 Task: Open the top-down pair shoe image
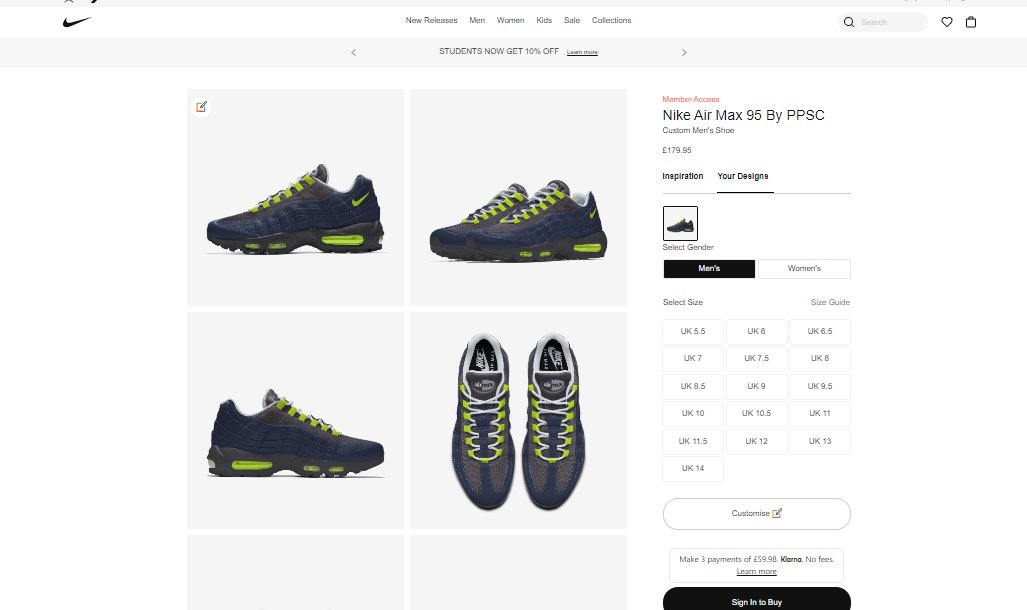[518, 420]
